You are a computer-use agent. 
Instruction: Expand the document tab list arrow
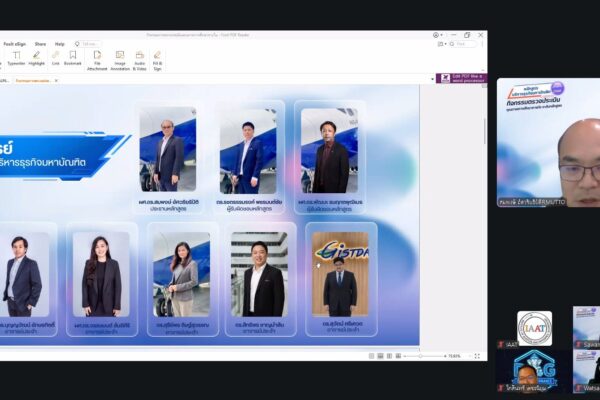[x=433, y=79]
